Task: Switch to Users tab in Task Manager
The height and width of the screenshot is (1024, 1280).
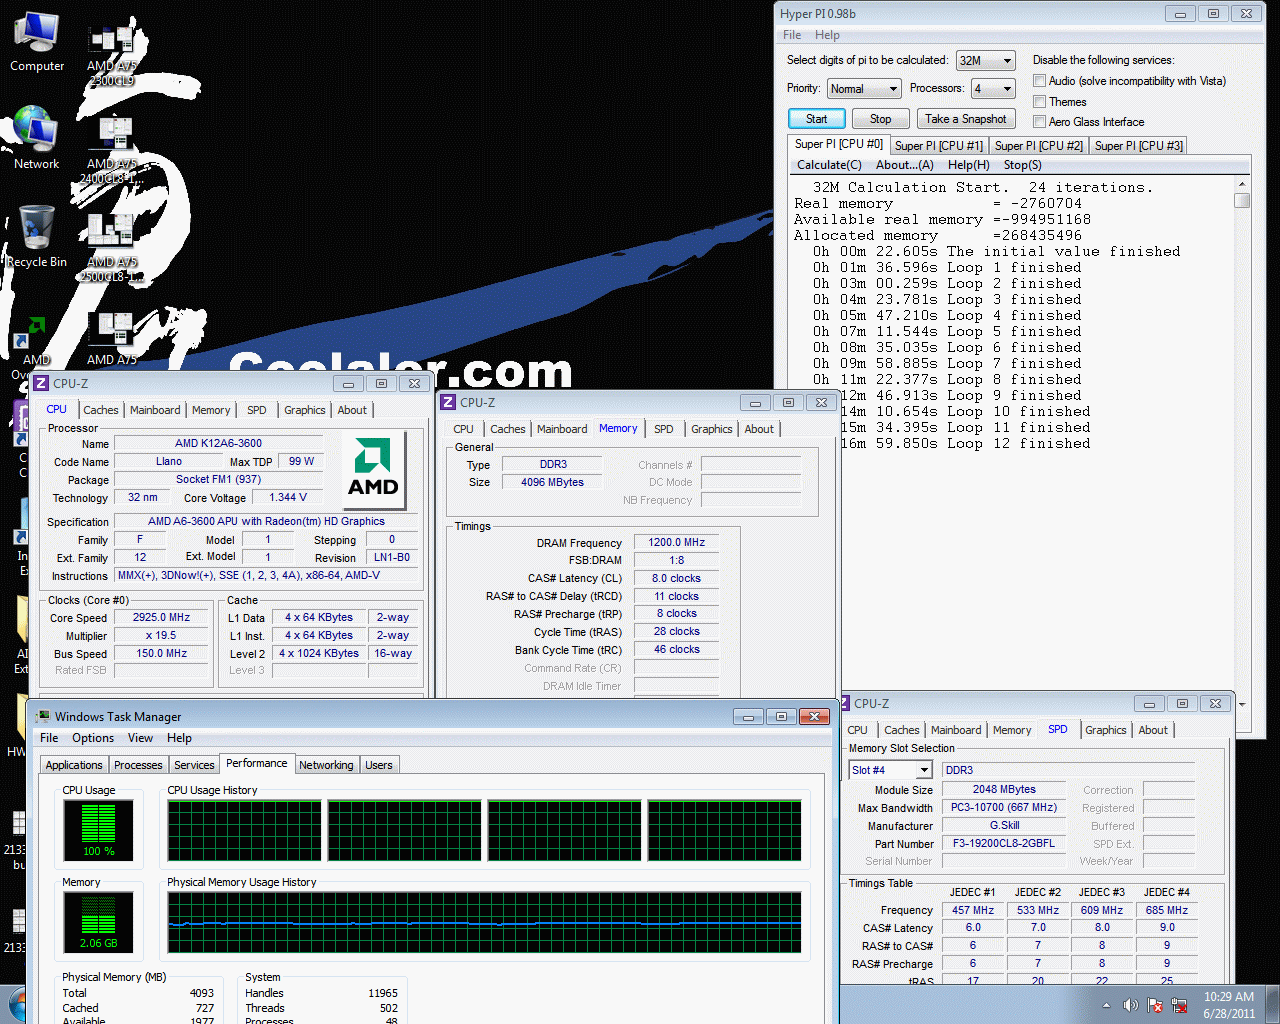Action: tap(379, 765)
